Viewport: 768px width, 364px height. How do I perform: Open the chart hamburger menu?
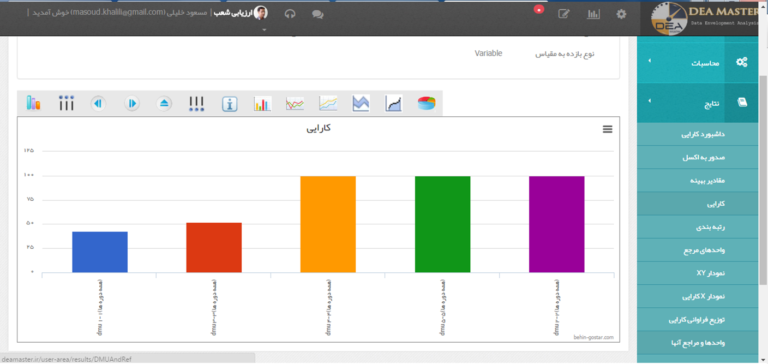point(607,129)
